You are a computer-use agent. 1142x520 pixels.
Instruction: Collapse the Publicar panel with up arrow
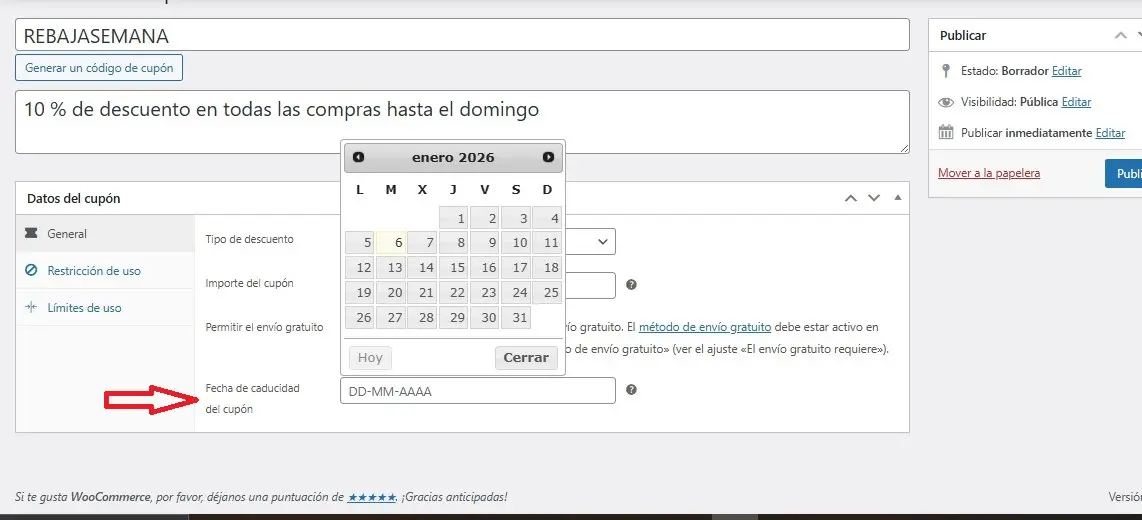(x=1121, y=35)
